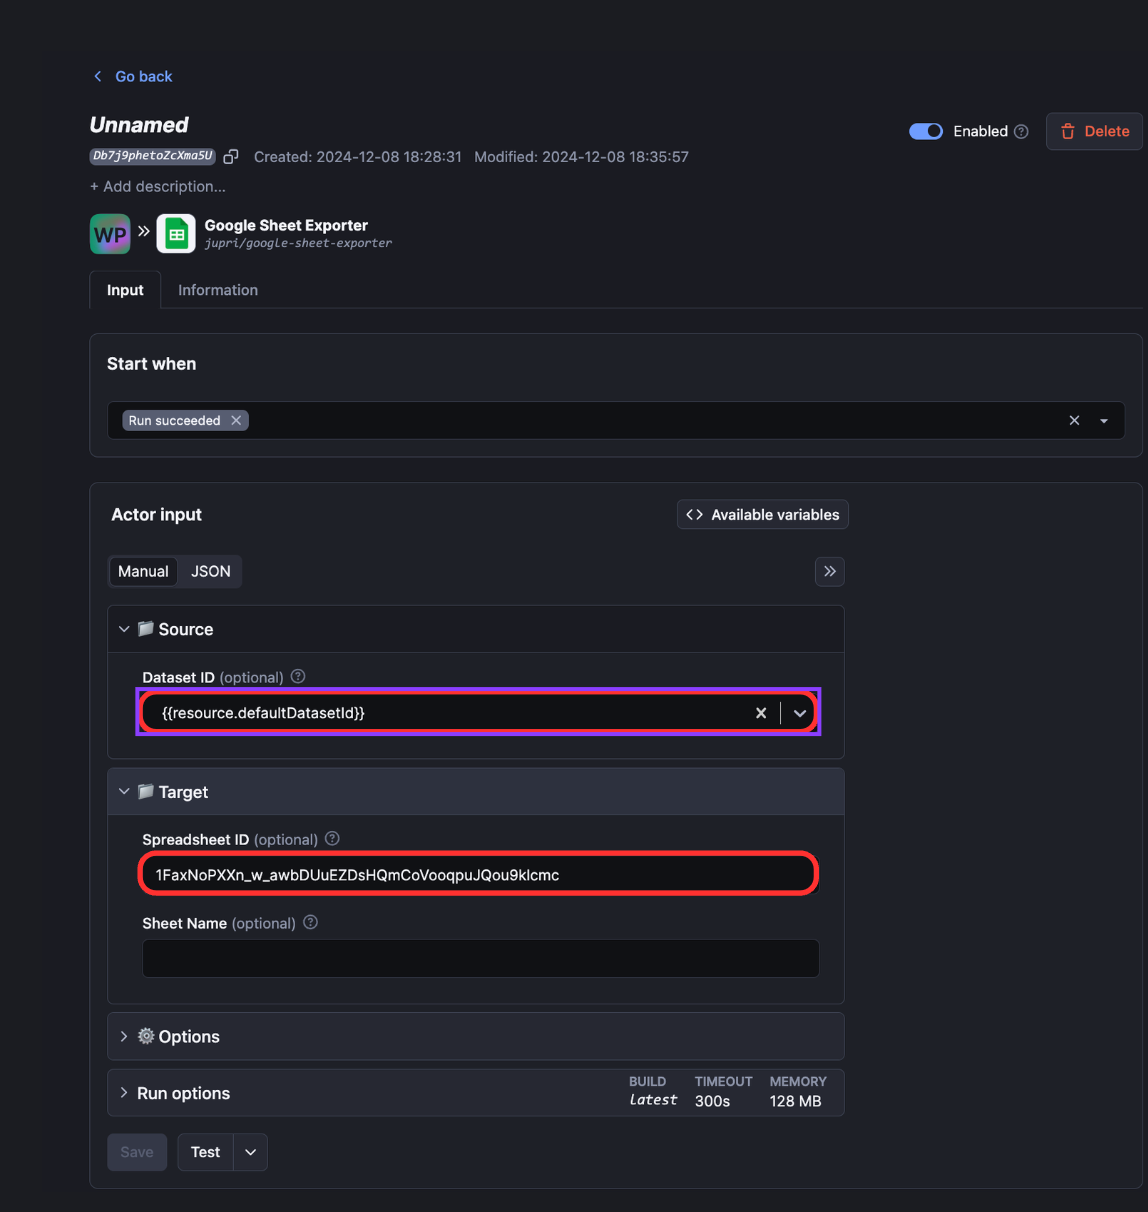Screen dimensions: 1148x1212
Task: Click the WP actor avatar icon
Action: 110,233
